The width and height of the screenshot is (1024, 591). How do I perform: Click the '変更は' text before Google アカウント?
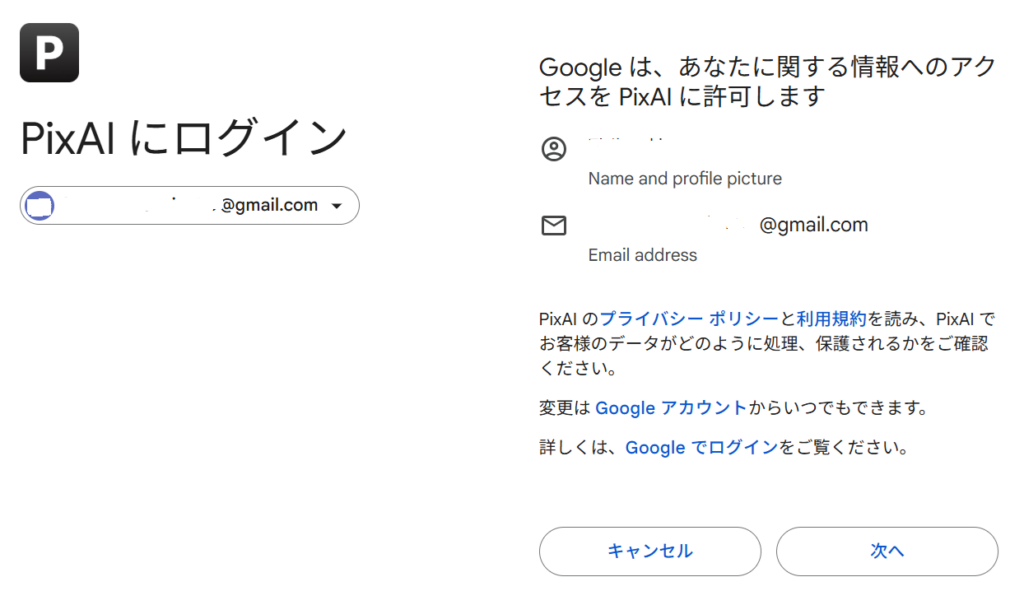(565, 408)
